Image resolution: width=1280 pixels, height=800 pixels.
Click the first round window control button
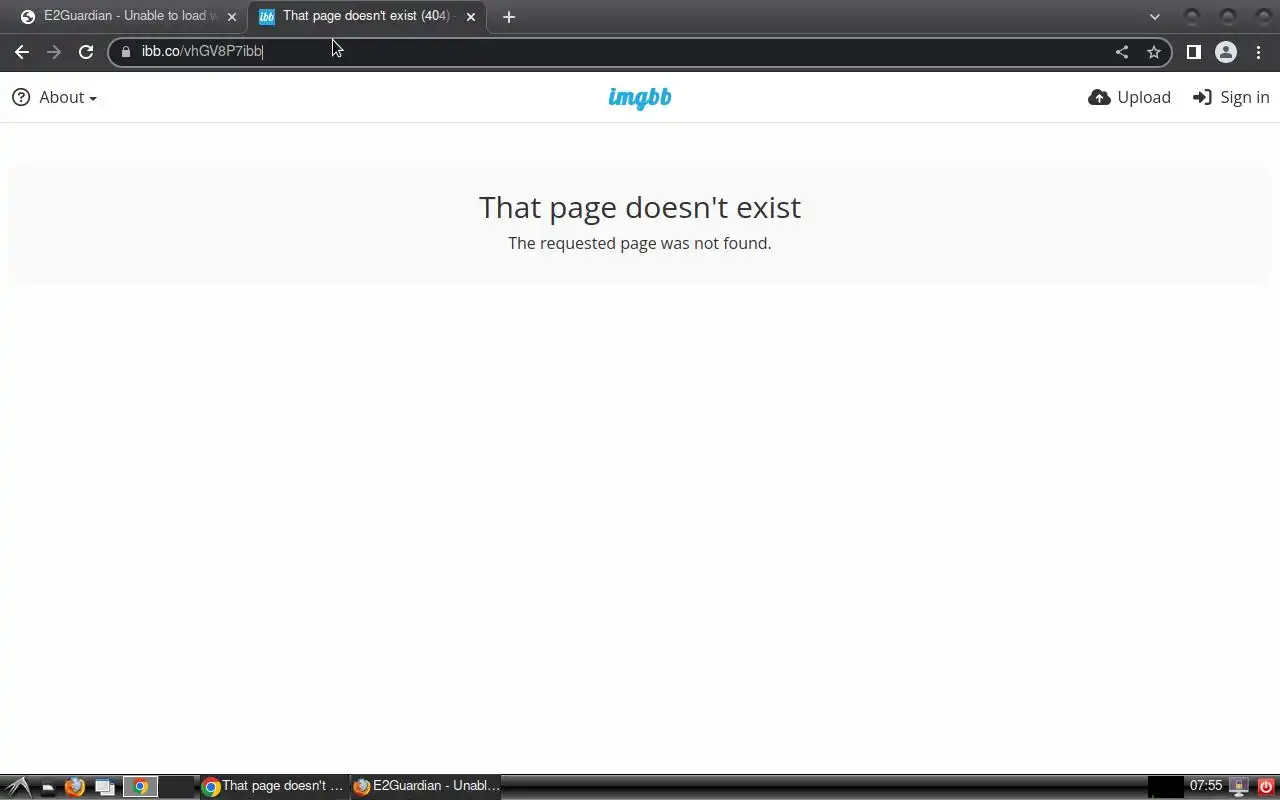(x=1191, y=17)
